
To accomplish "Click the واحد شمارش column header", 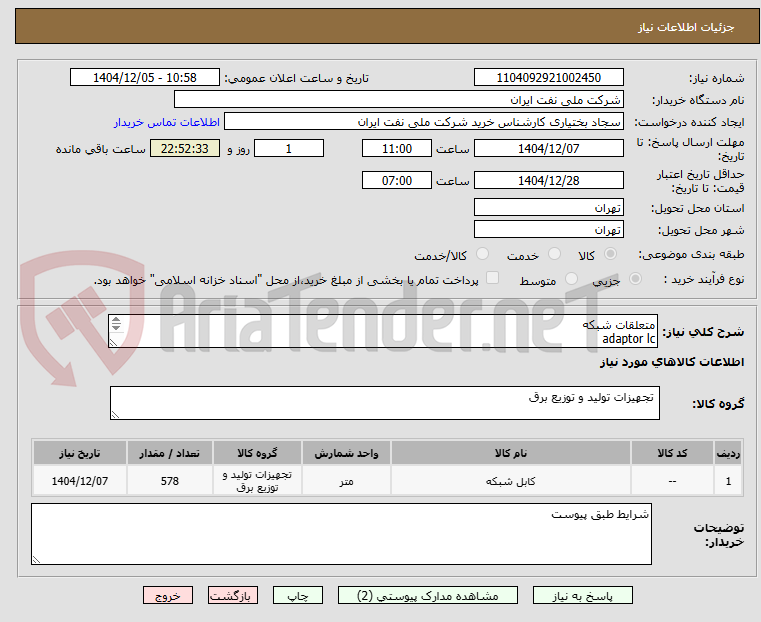I will point(346,453).
